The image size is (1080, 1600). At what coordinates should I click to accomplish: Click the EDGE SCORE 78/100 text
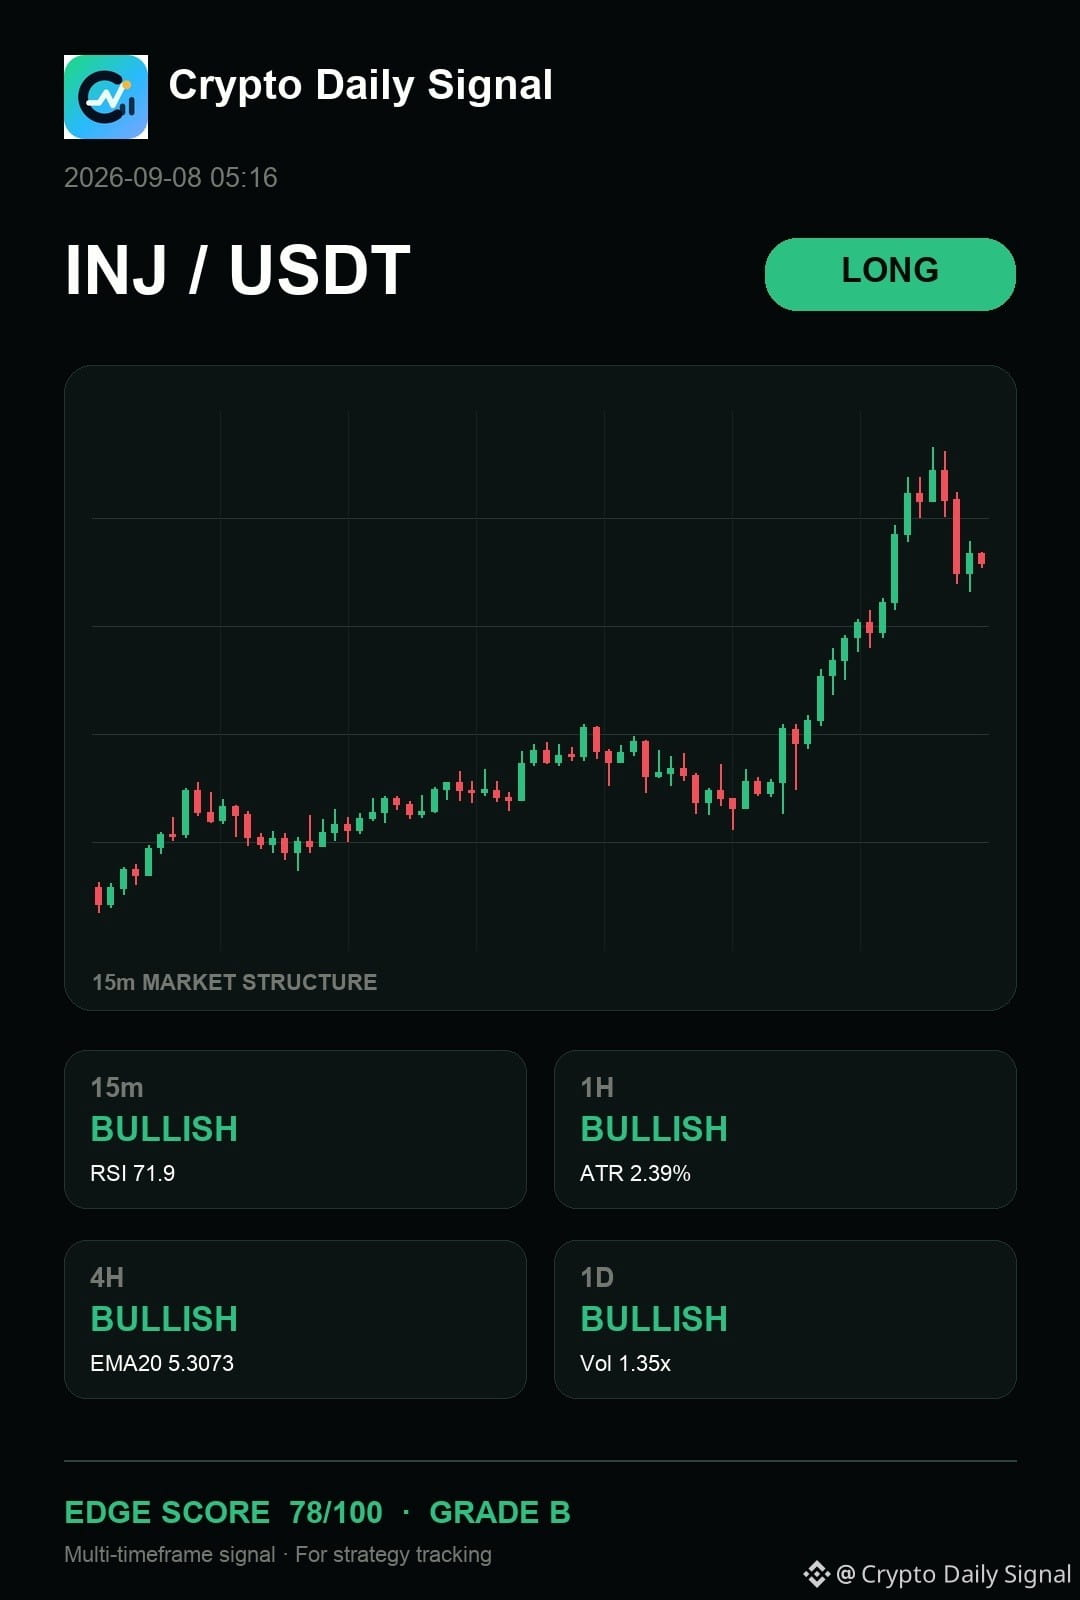(223, 1512)
